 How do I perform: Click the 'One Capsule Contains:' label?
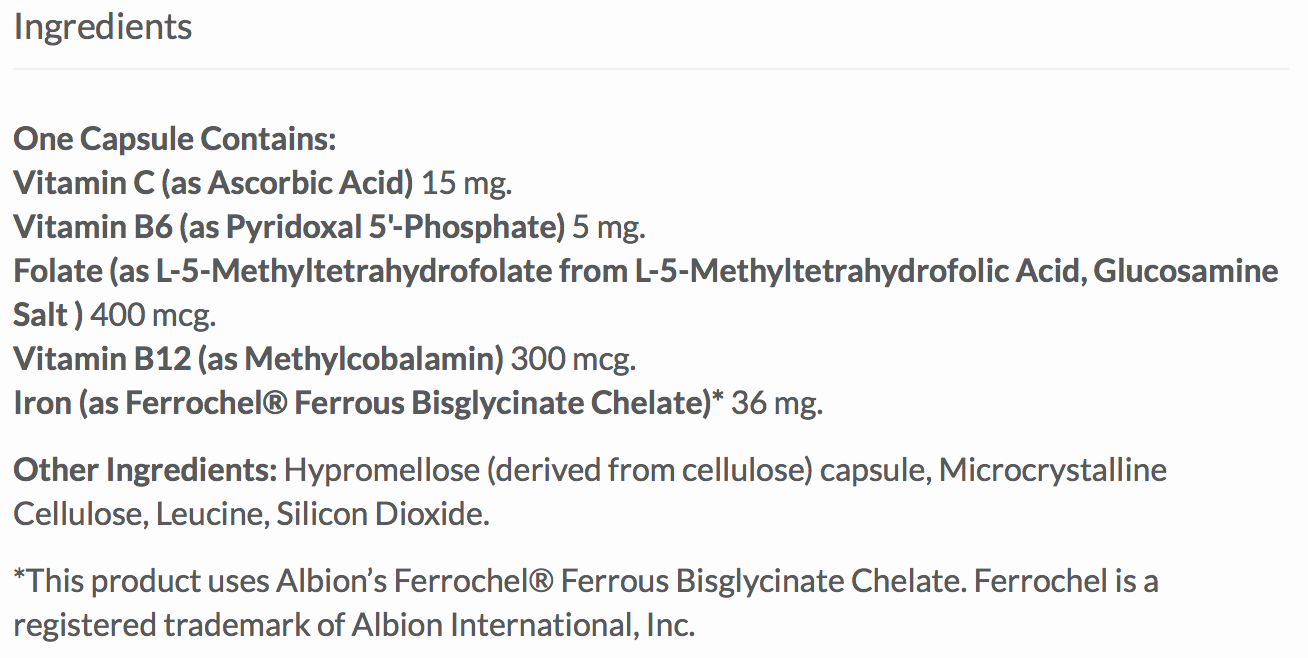[174, 139]
